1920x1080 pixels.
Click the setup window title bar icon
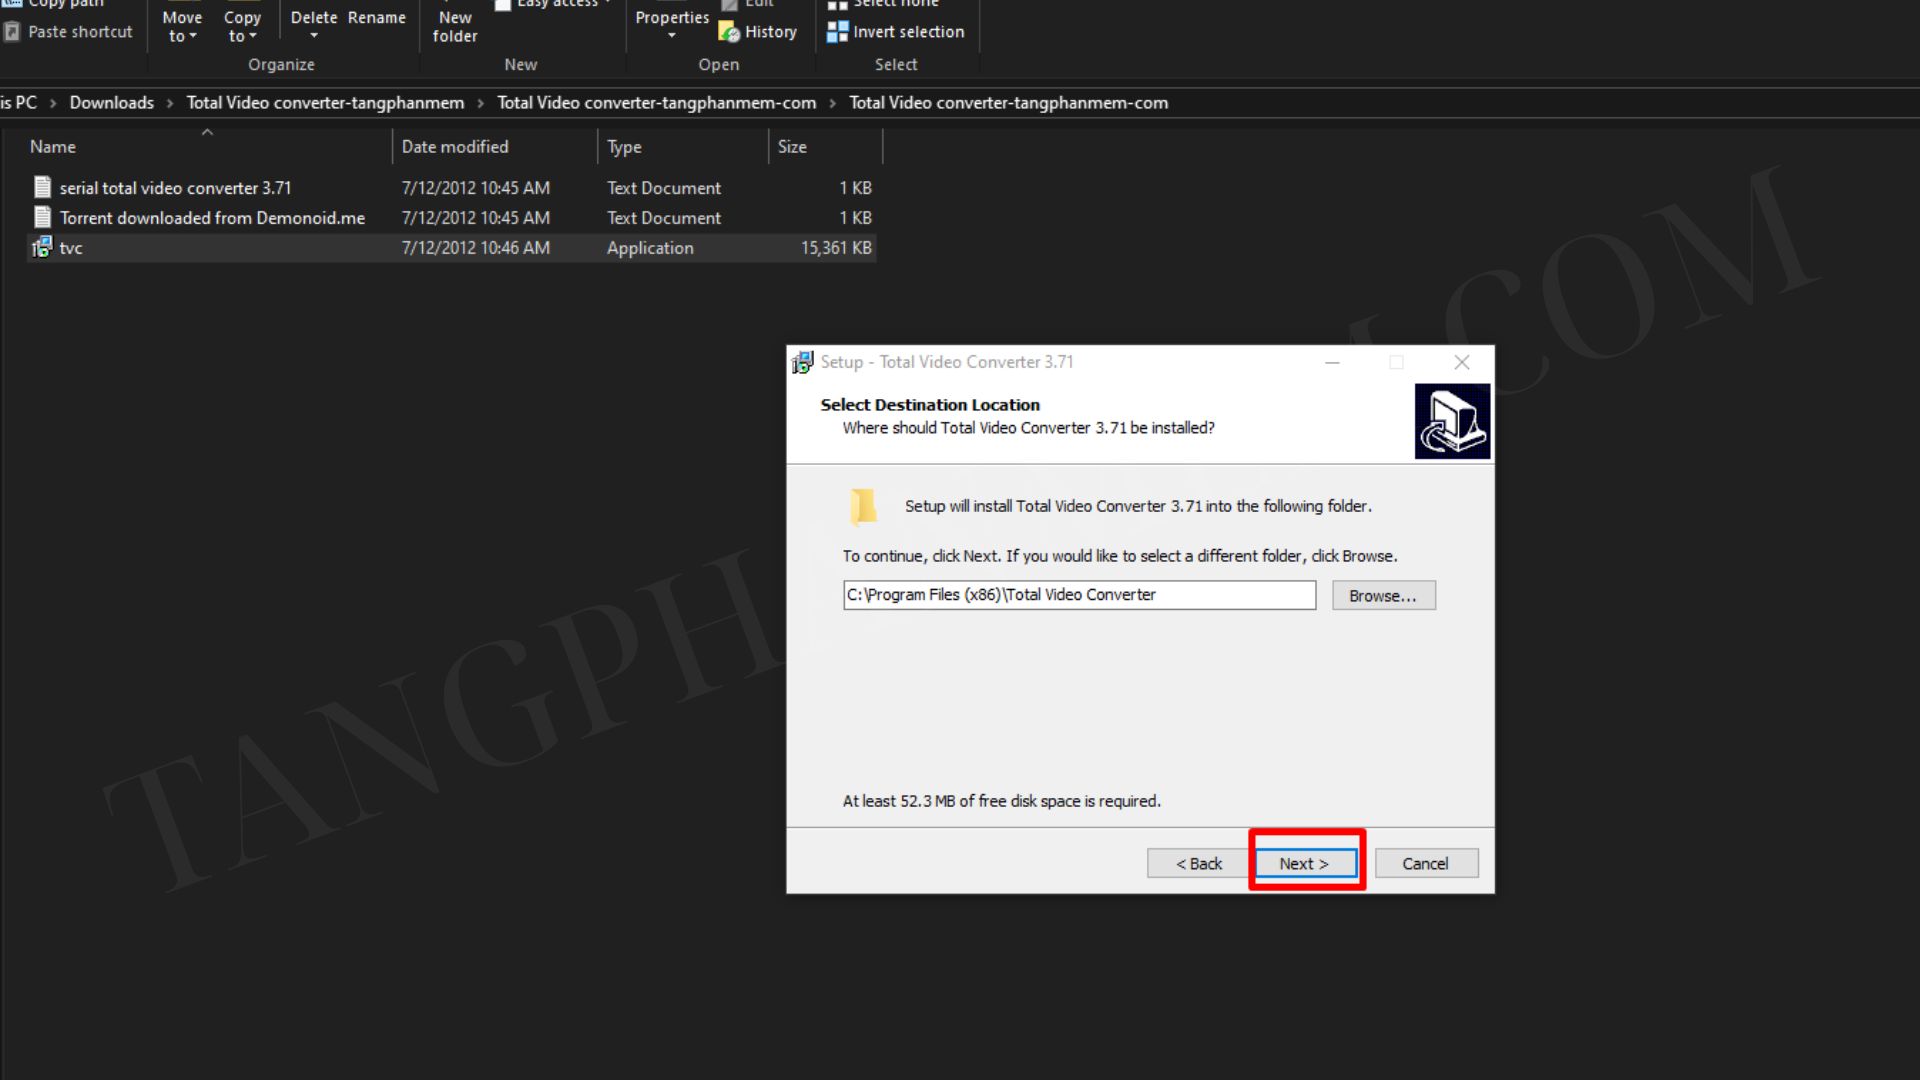pyautogui.click(x=802, y=362)
